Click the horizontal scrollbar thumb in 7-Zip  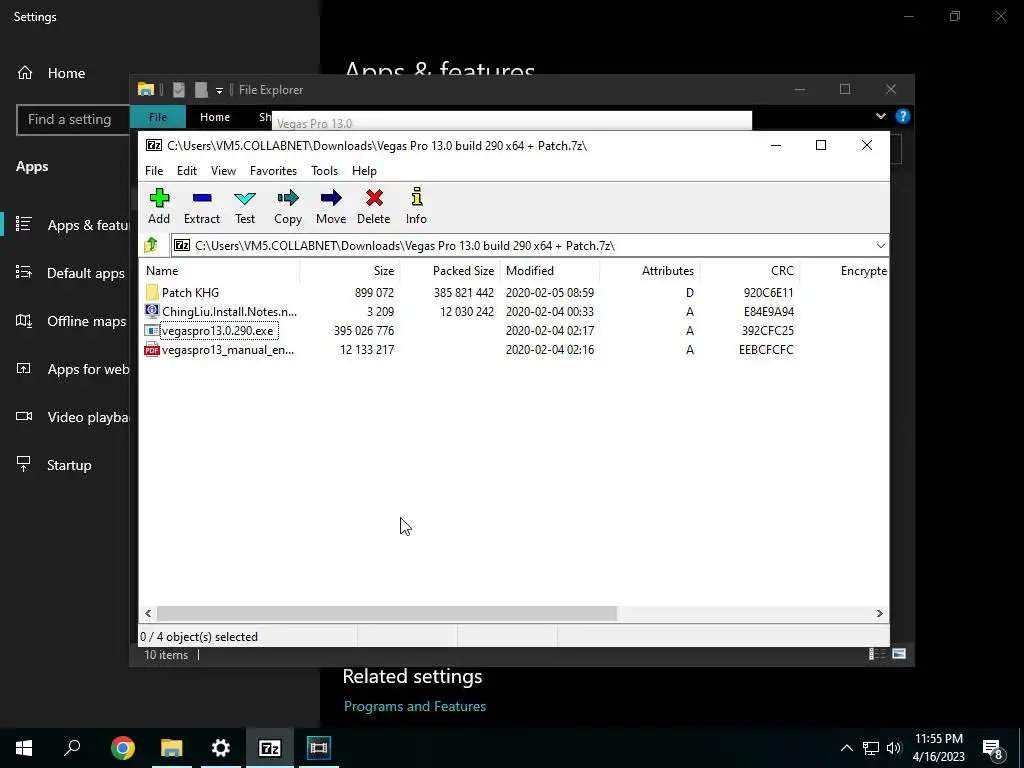click(387, 613)
